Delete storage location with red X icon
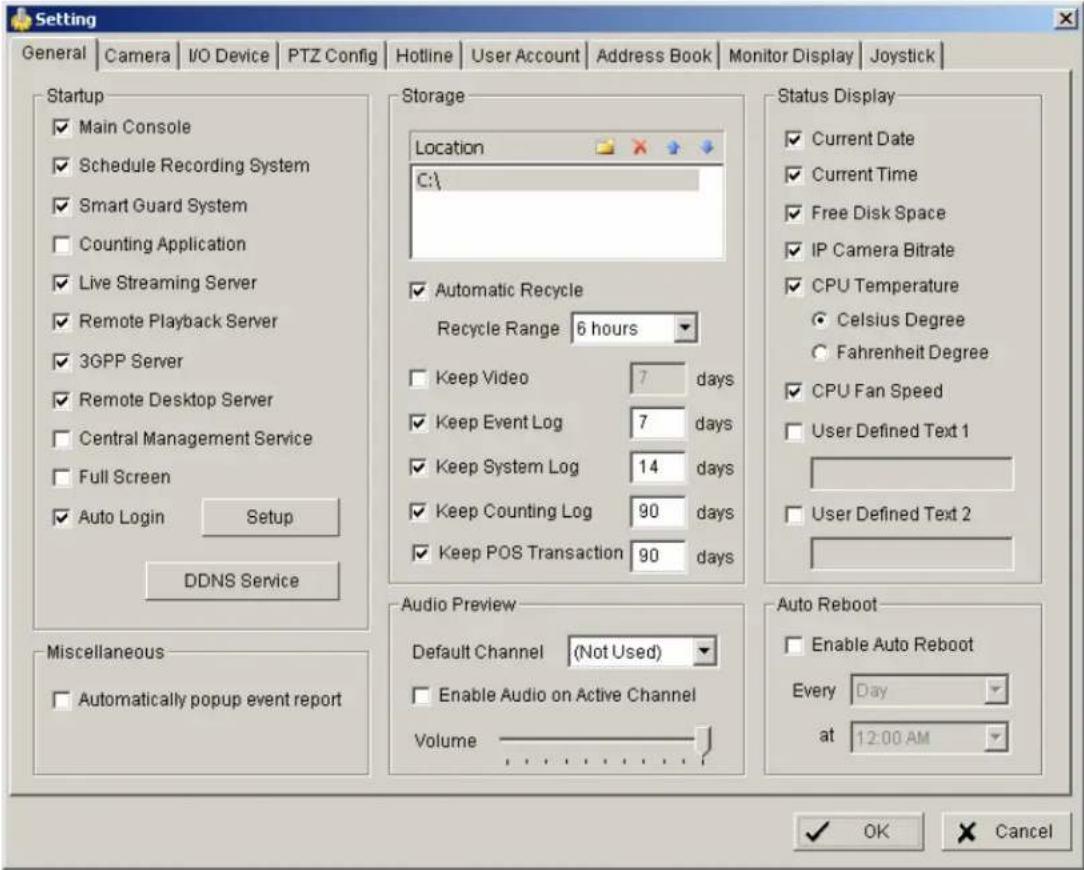 640,147
